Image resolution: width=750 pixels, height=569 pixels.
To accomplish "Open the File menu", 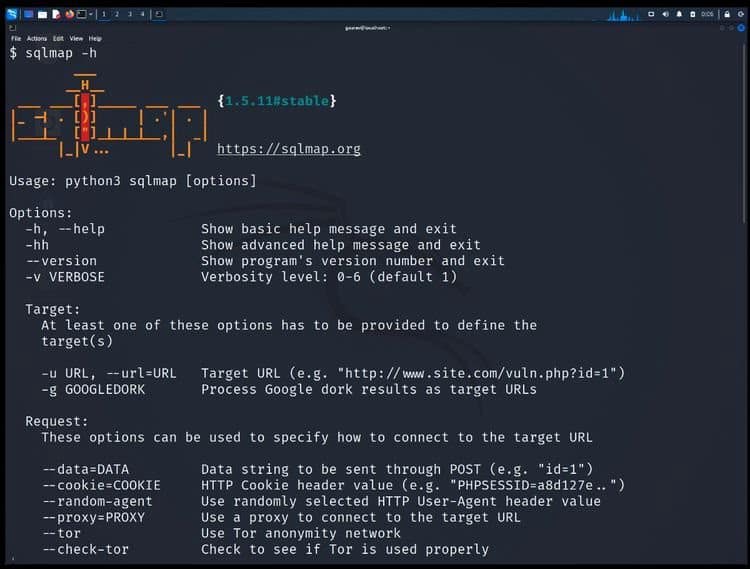I will [16, 38].
